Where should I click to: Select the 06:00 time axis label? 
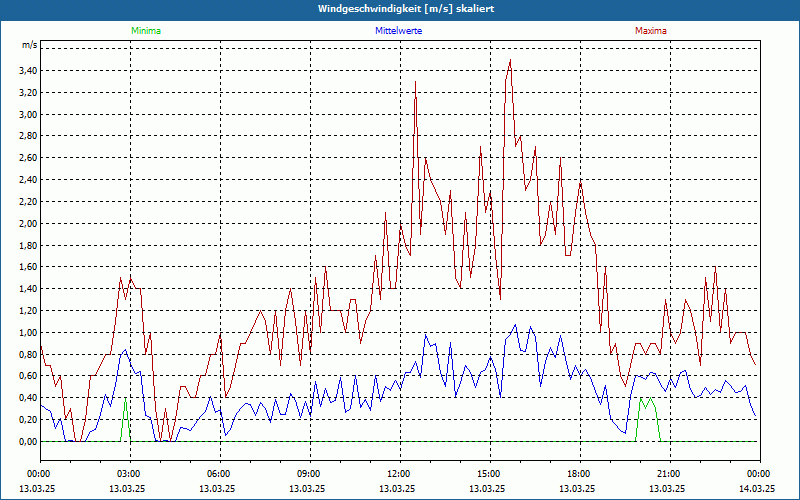click(218, 474)
